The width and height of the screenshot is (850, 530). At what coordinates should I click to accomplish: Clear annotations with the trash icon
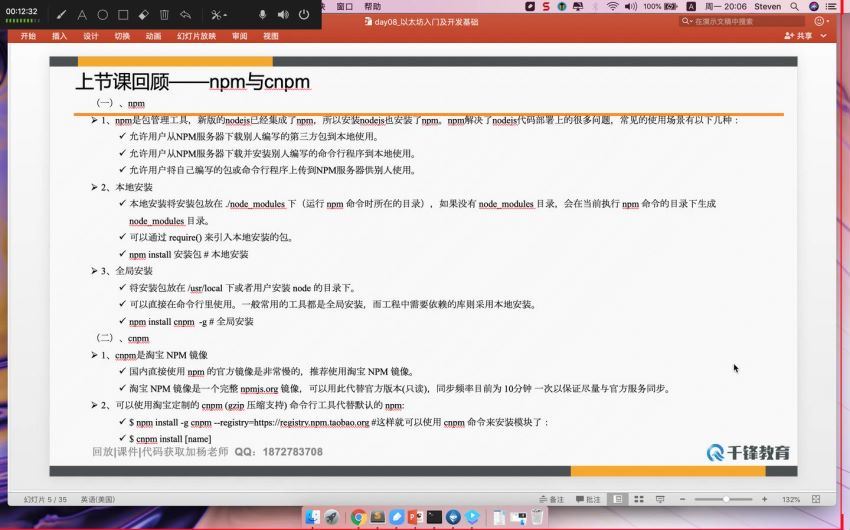coord(165,15)
